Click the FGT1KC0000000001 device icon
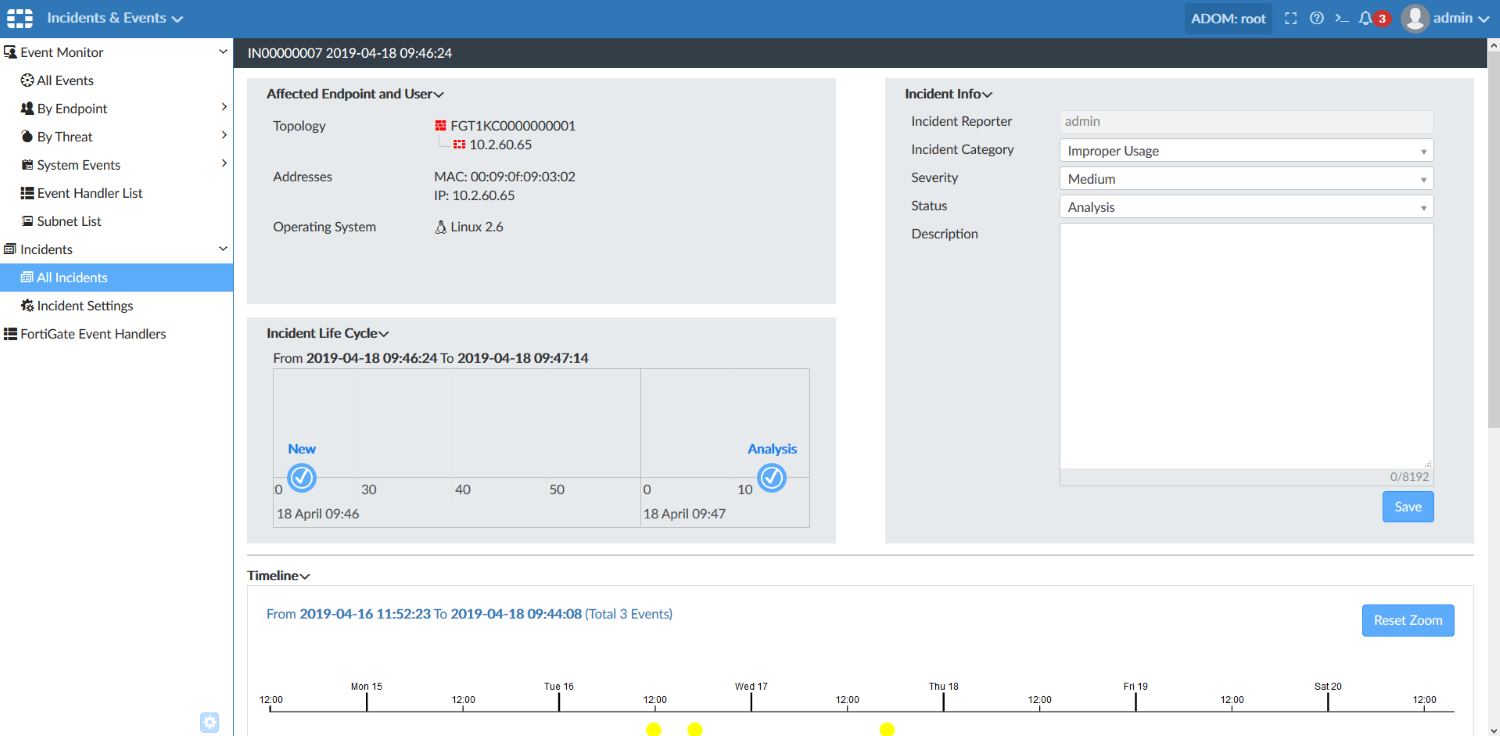This screenshot has height=736, width=1500. coord(440,126)
